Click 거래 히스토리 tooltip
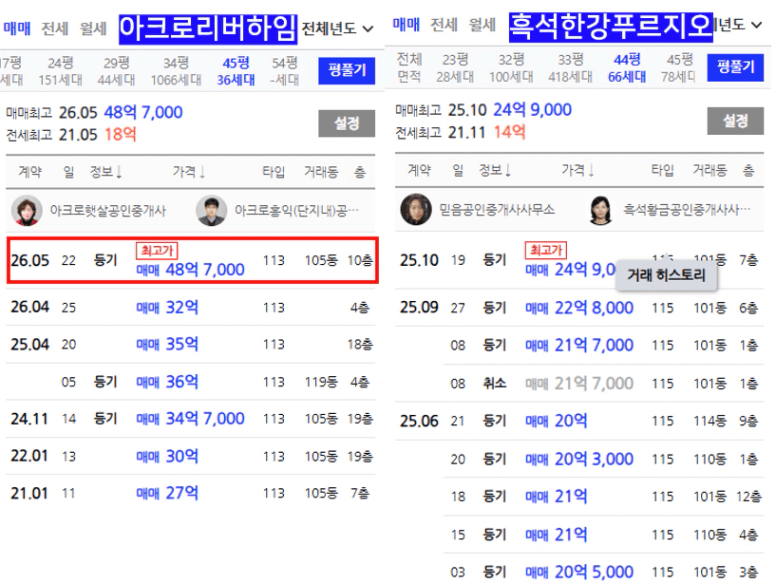 (x=666, y=275)
